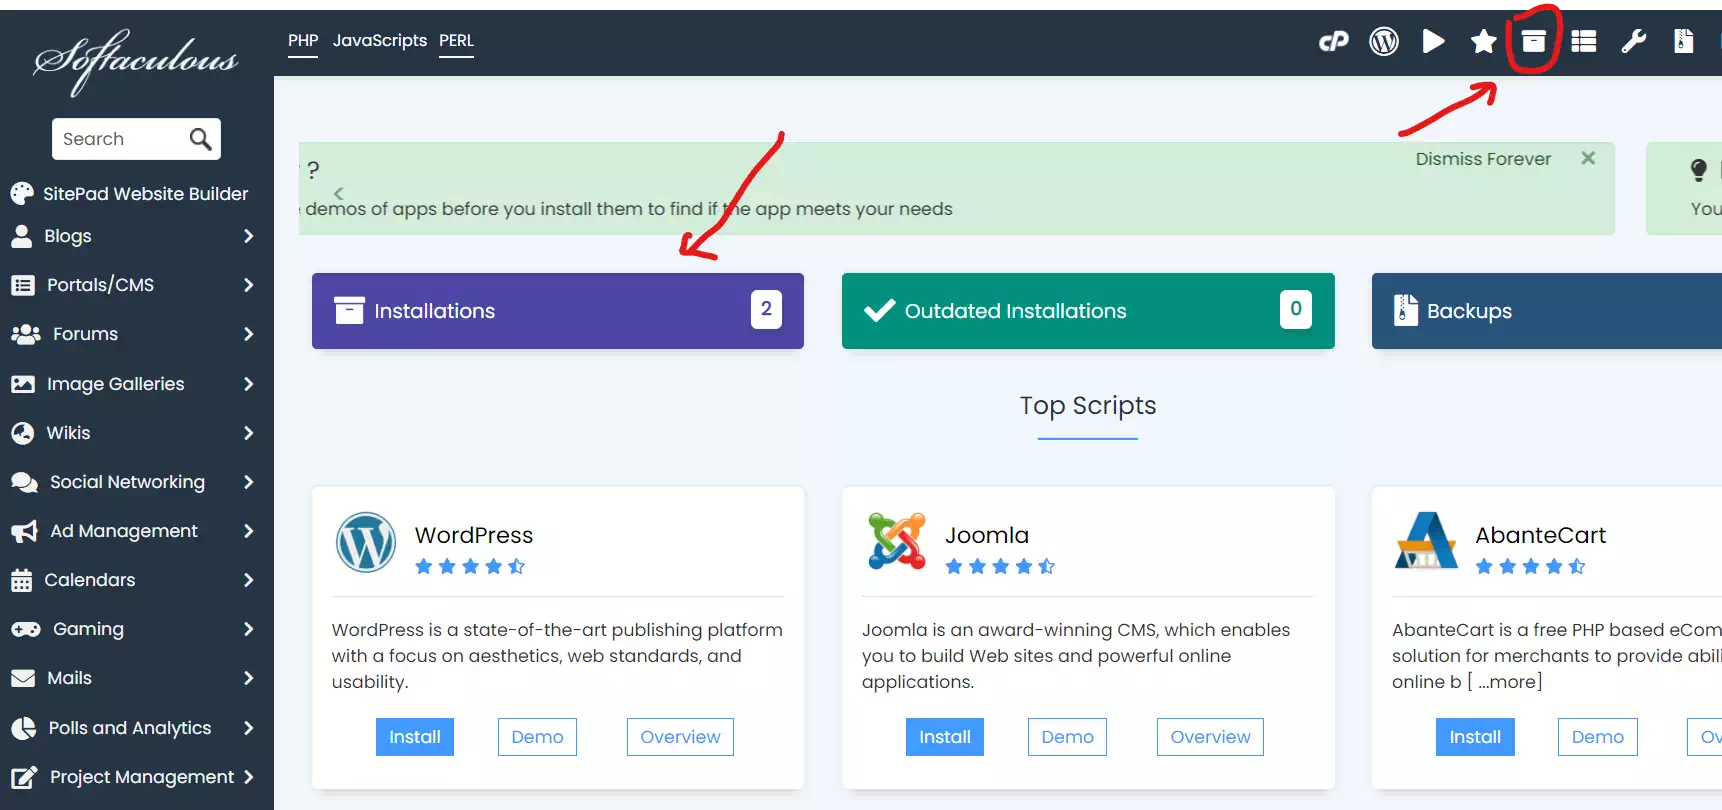Click the Joomla logo in Top Scripts
This screenshot has width=1722, height=810.
(897, 541)
